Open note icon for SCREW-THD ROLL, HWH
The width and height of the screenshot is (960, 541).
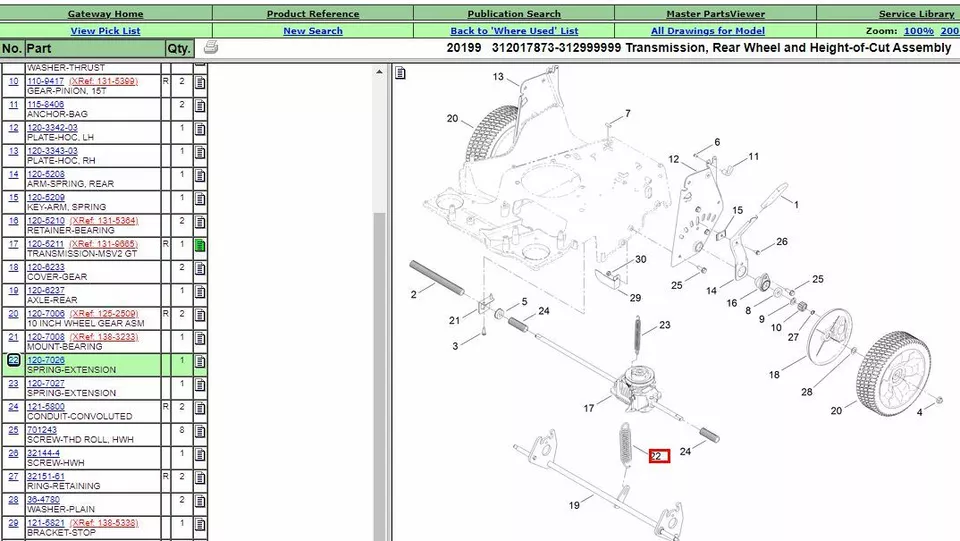[200, 431]
